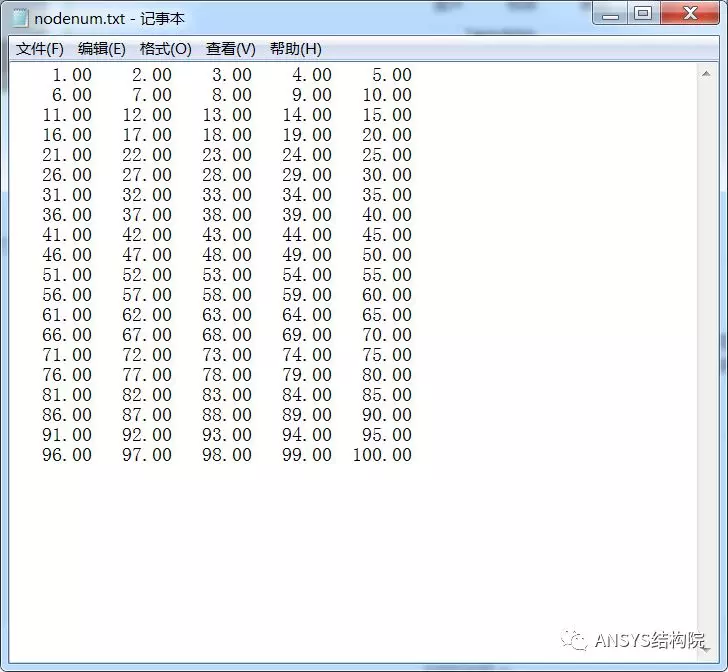Click the value 33.00
The height and width of the screenshot is (672, 728).
click(x=227, y=195)
